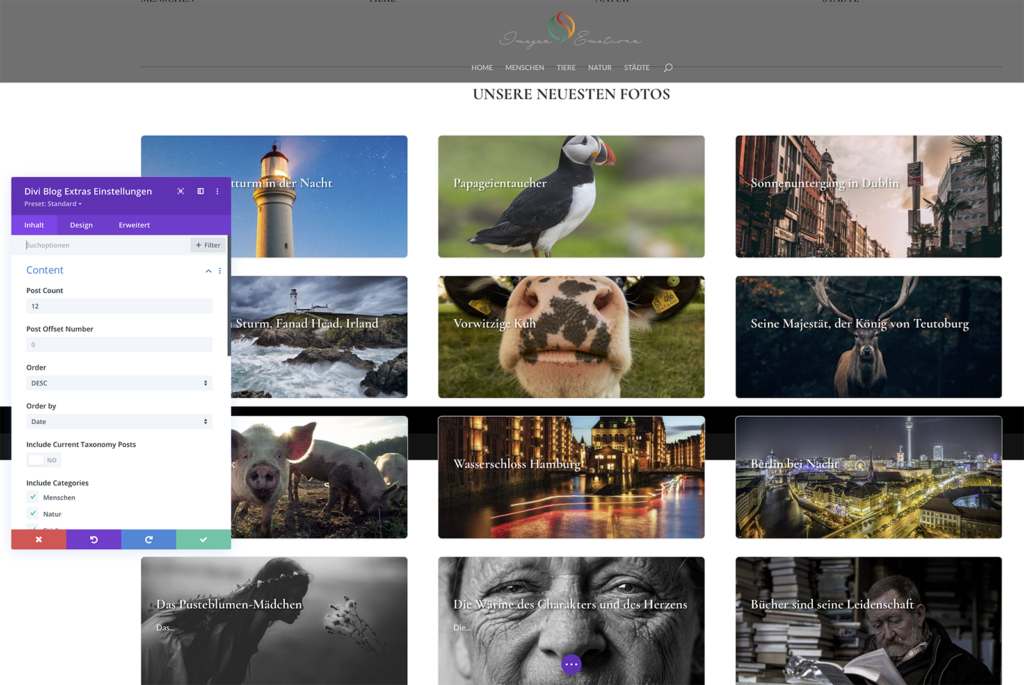Click the Content section heading
Viewport: 1024px width, 685px height.
pyautogui.click(x=44, y=270)
